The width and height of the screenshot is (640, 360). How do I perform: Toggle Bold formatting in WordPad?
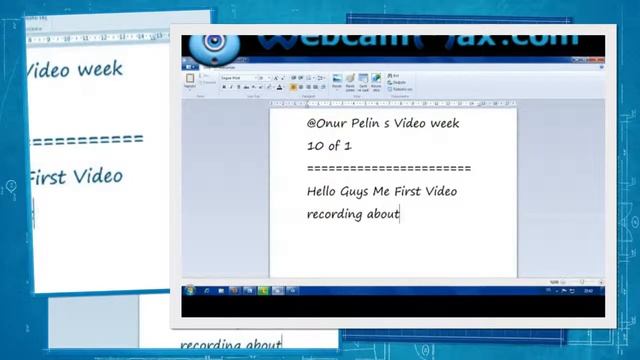pyautogui.click(x=224, y=87)
